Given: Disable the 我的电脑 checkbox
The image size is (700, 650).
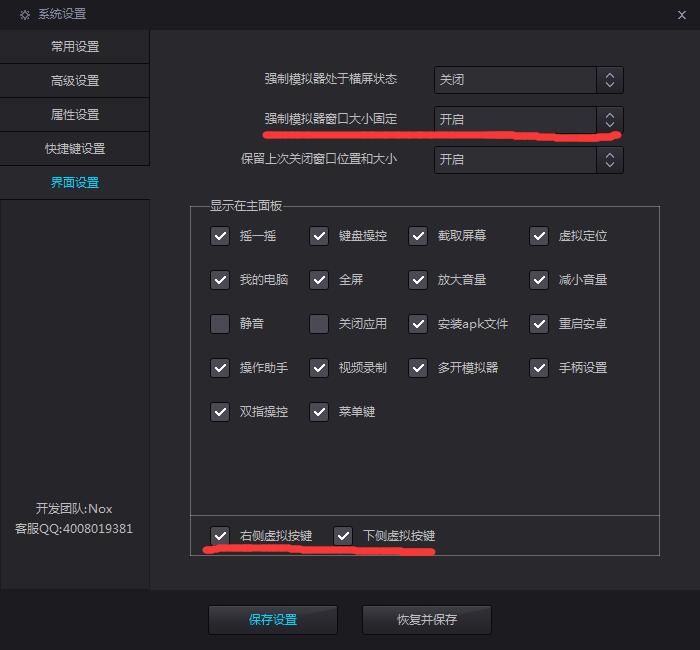Looking at the screenshot, I should click(x=220, y=280).
